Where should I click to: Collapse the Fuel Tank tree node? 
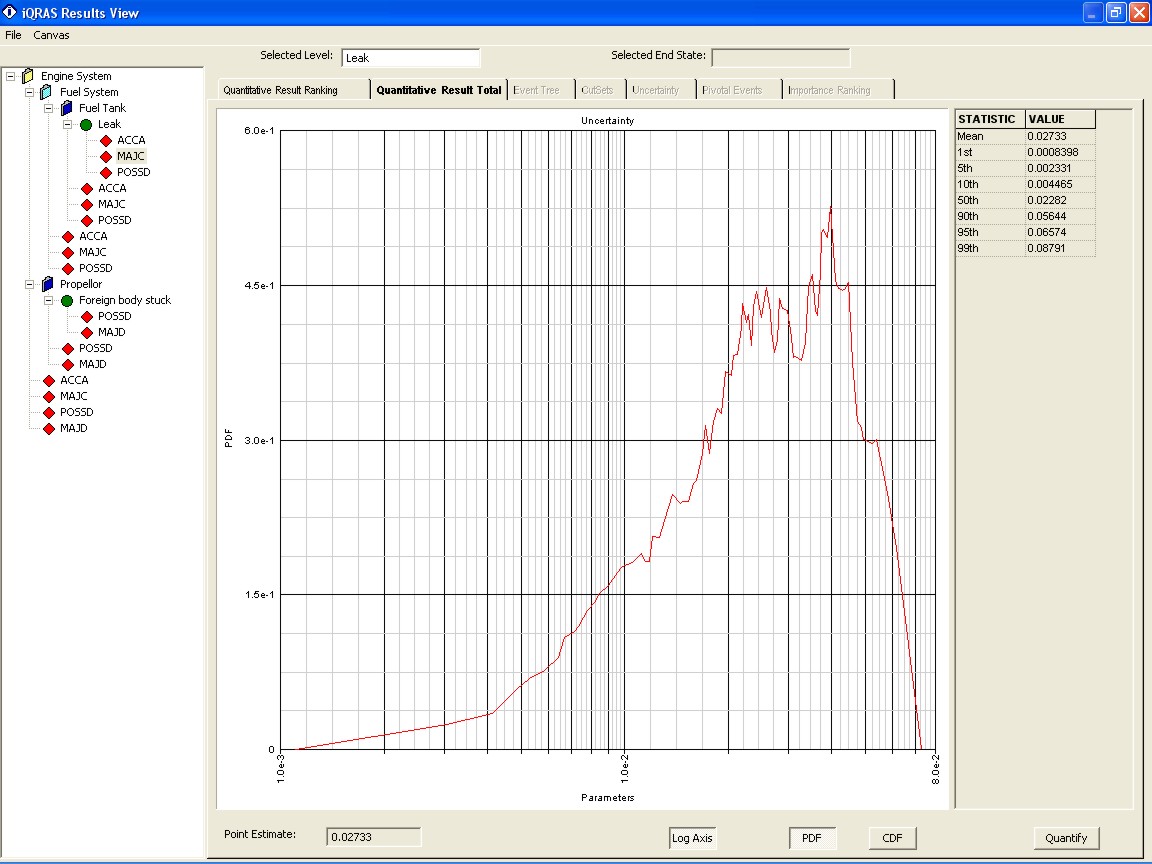[x=48, y=108]
